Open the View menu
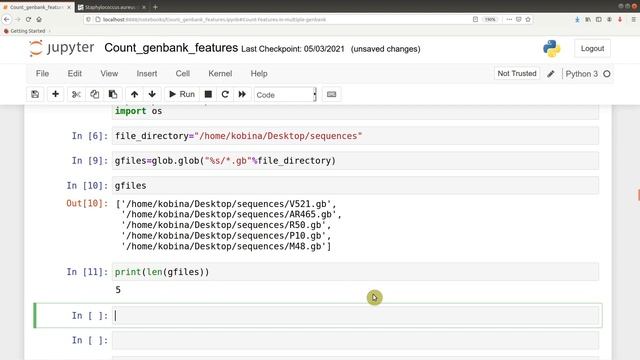The image size is (640, 360). (109, 73)
